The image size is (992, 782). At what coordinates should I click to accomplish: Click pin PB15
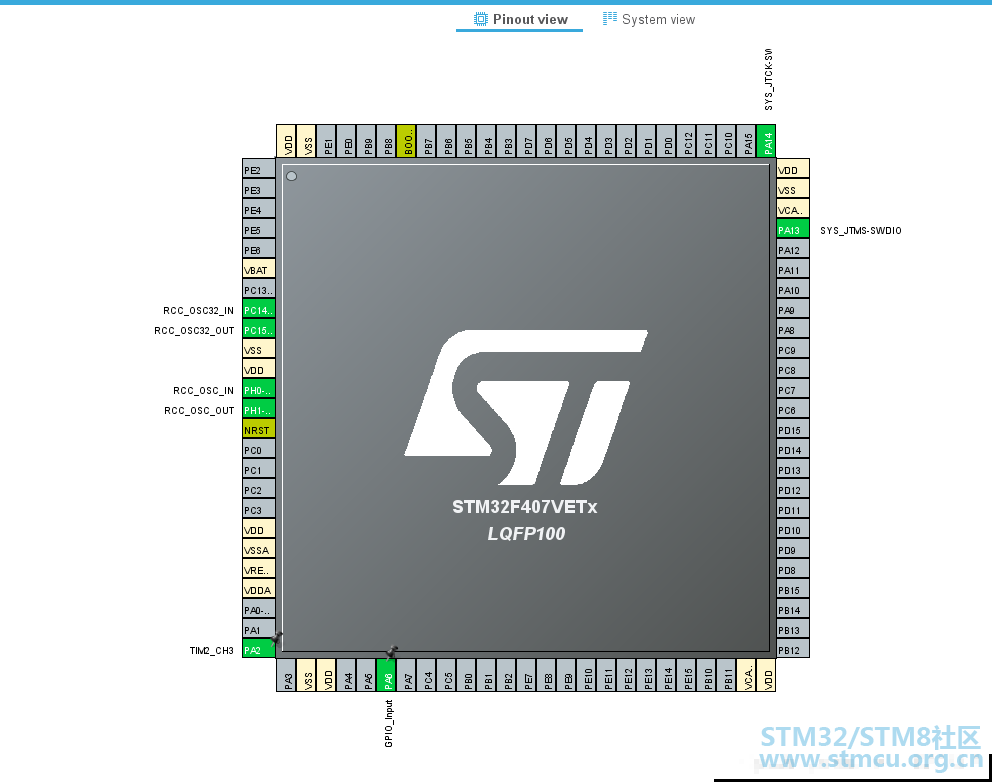pos(793,590)
